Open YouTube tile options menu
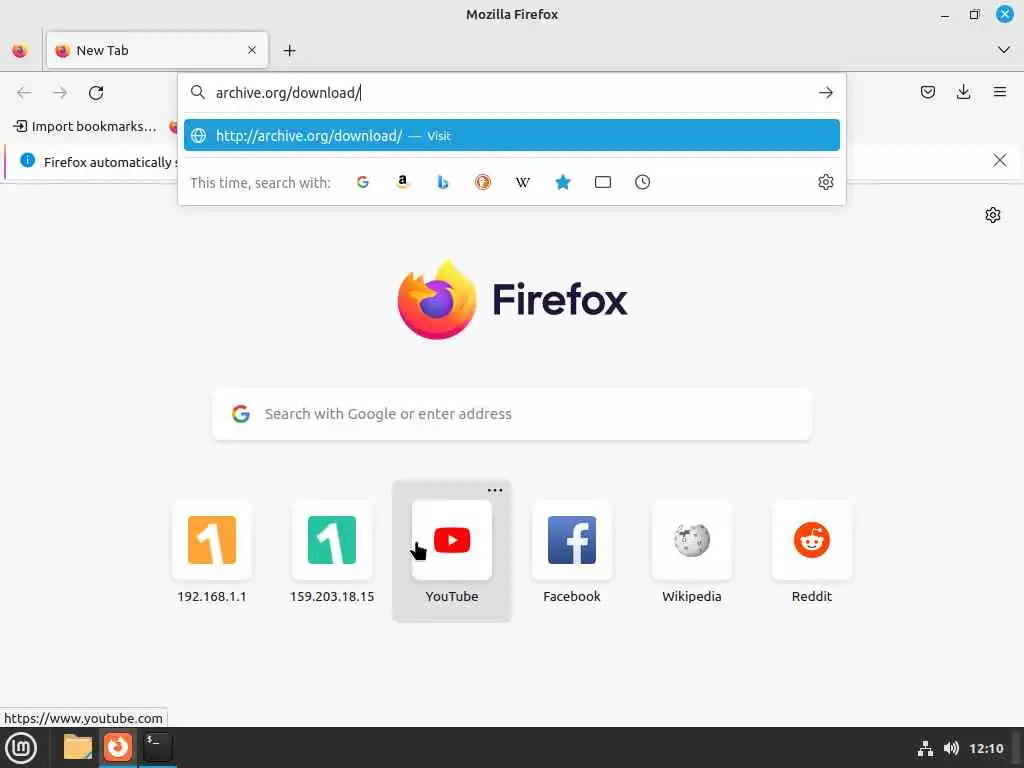1024x768 pixels. point(495,490)
